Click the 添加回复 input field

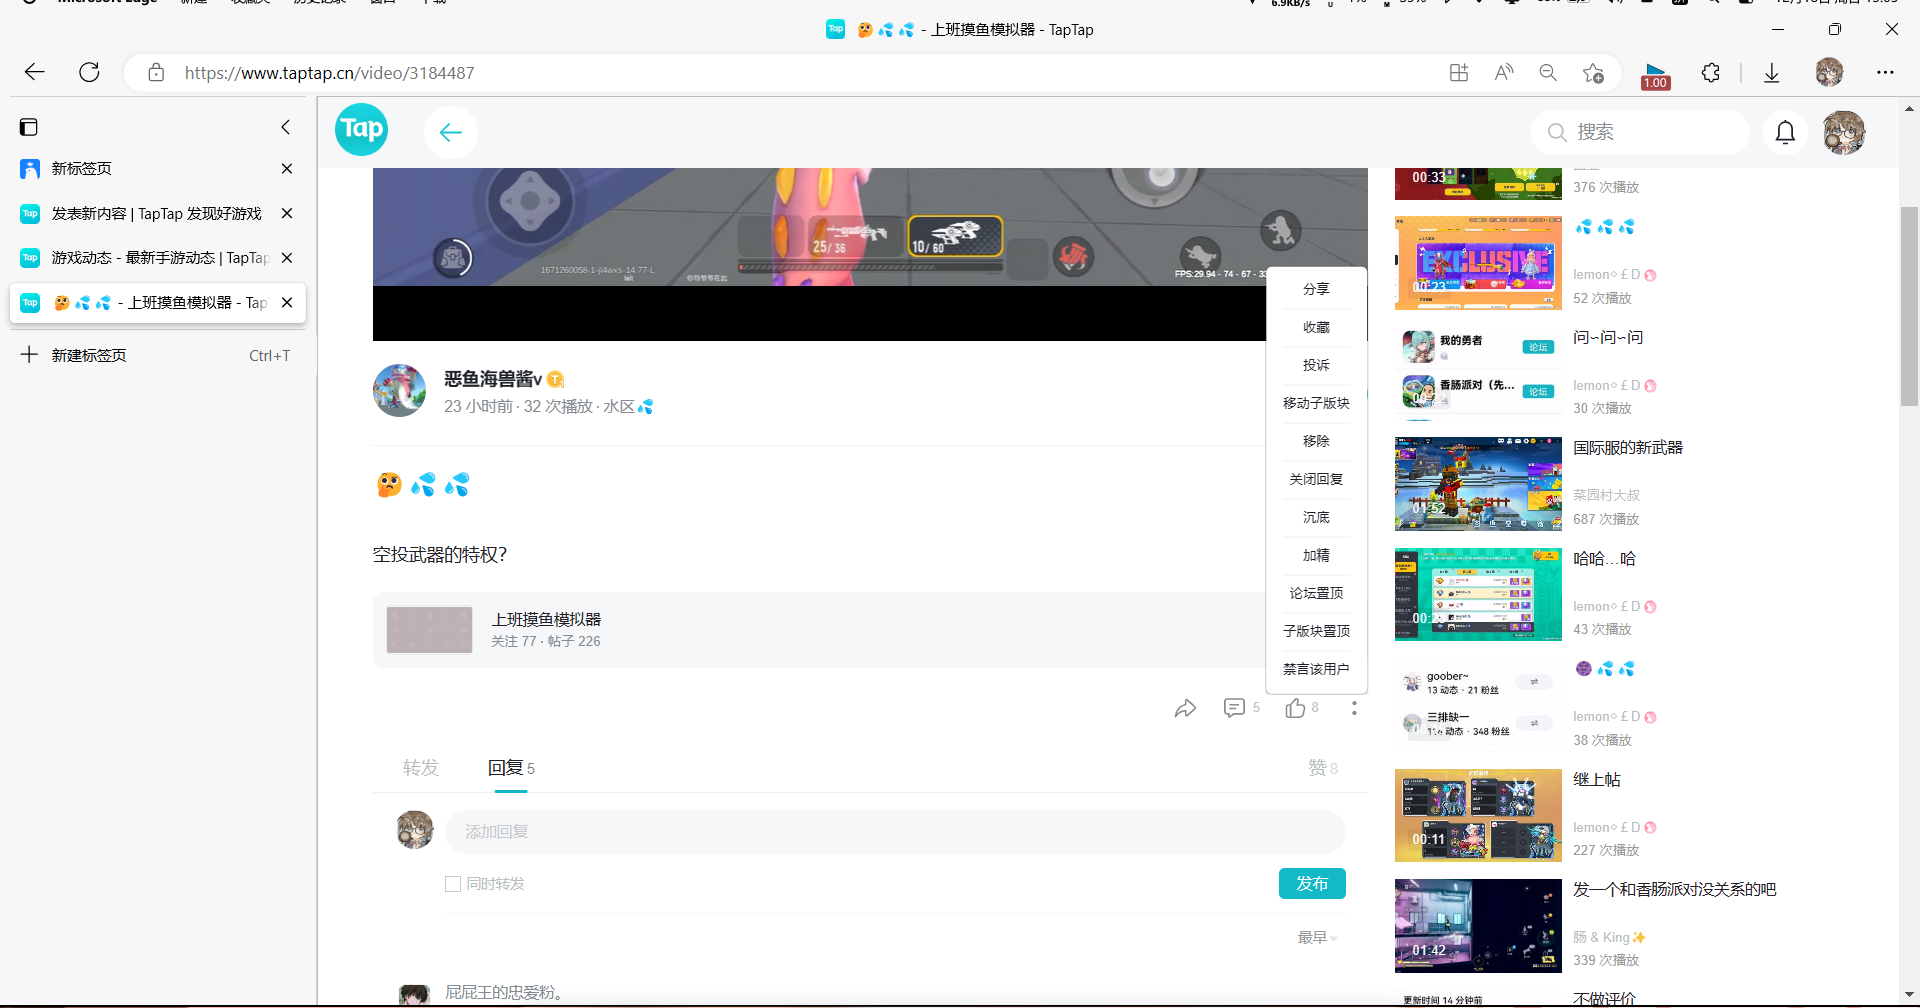click(895, 832)
